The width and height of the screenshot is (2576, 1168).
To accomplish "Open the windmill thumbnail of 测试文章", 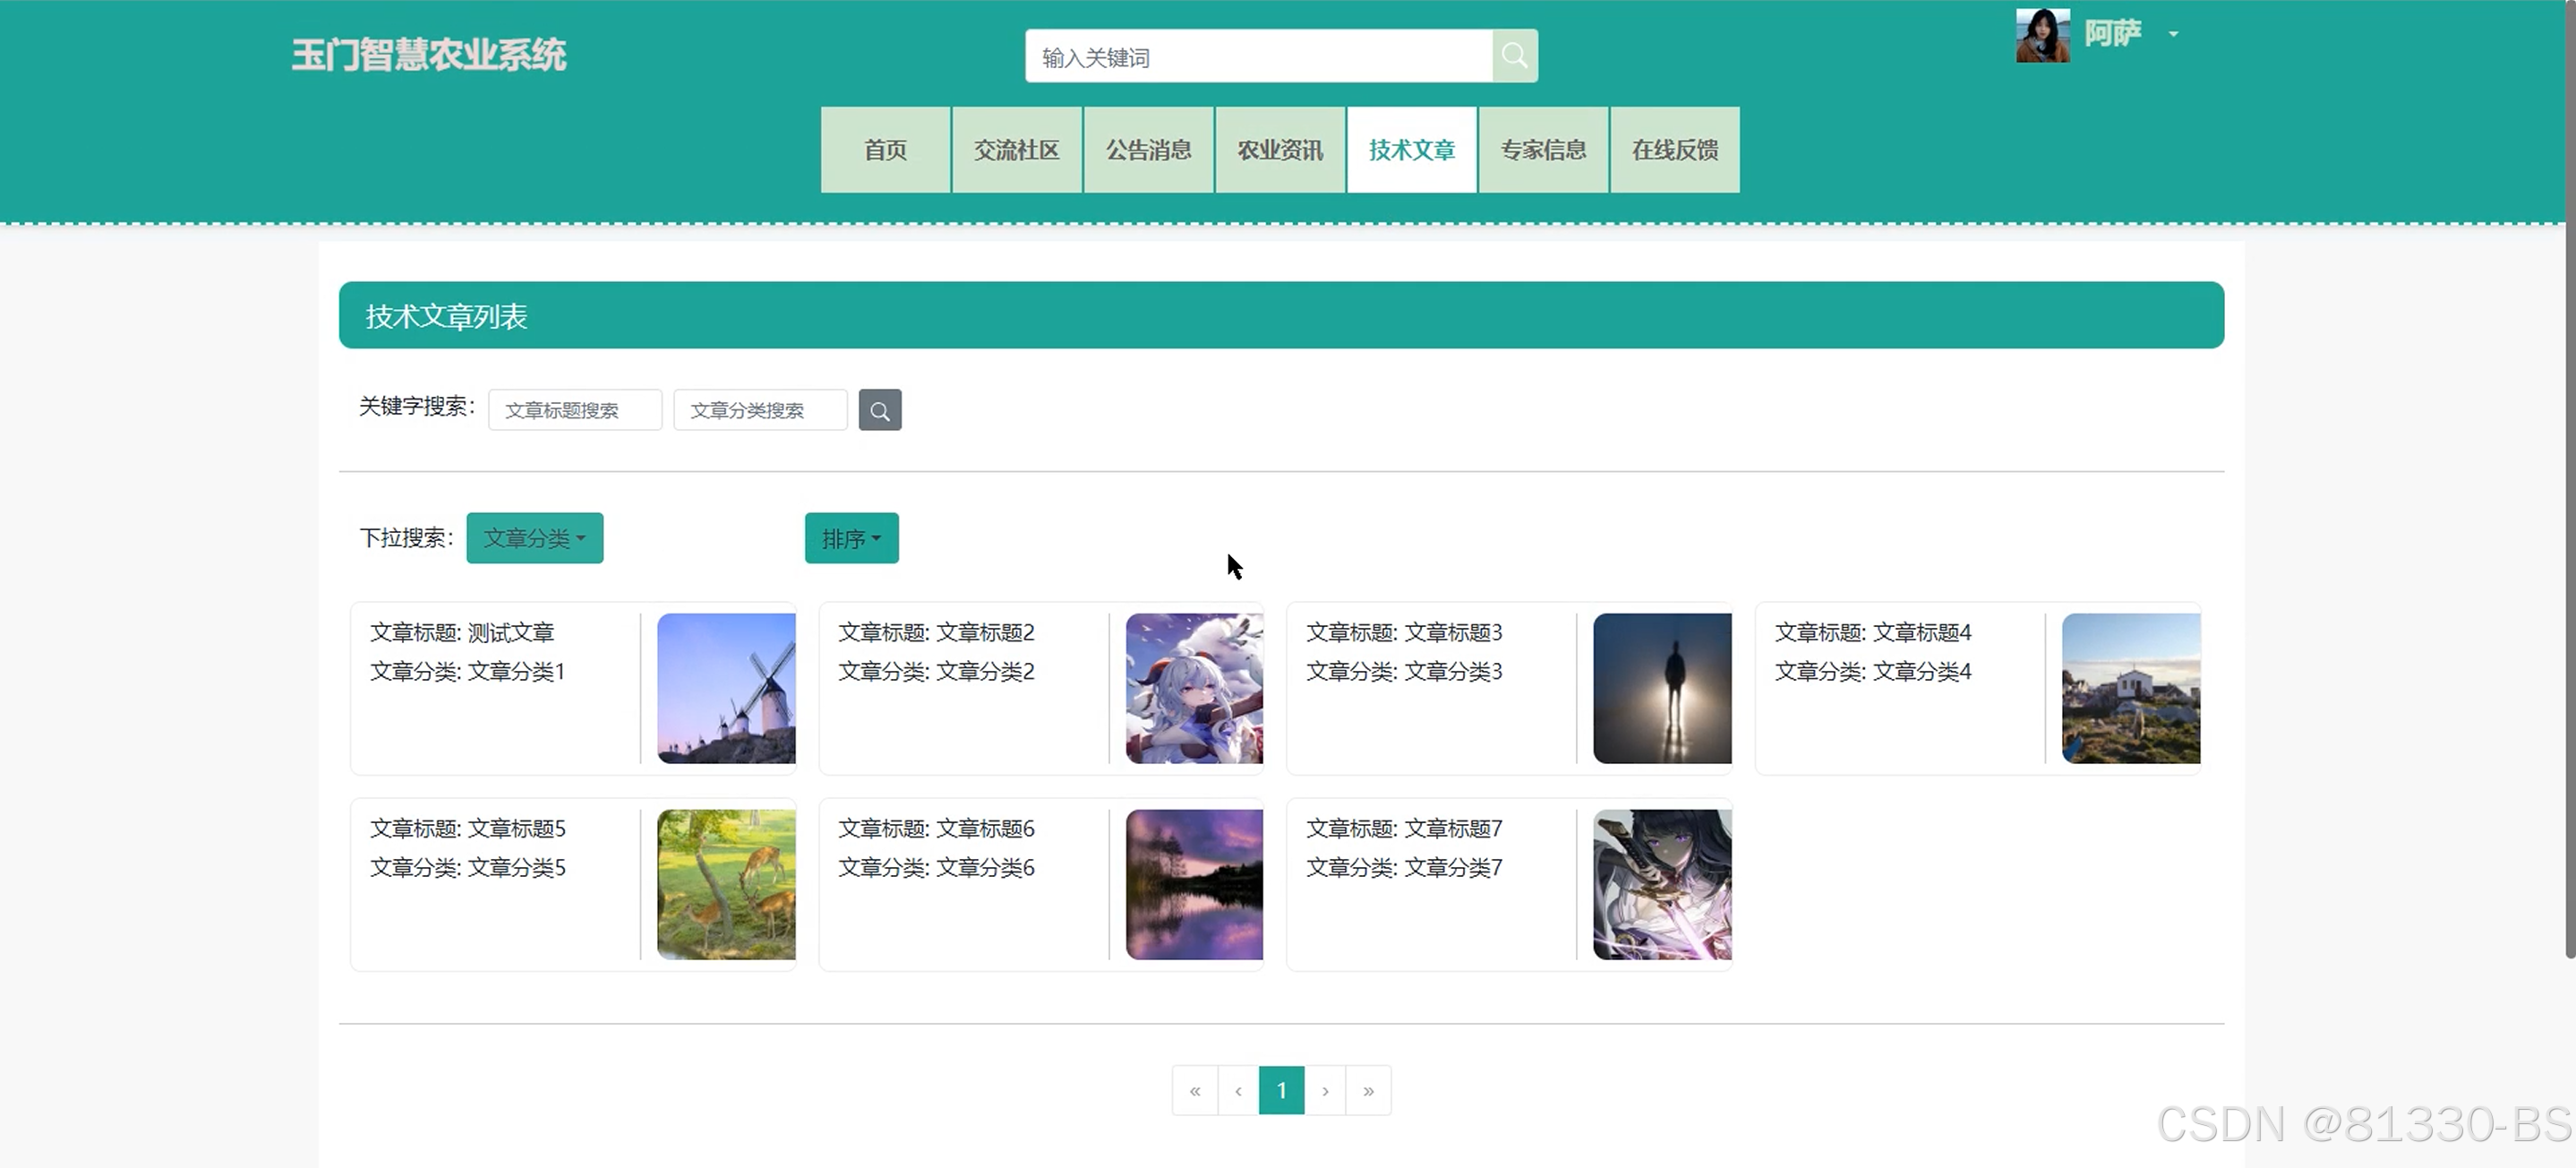I will [726, 688].
